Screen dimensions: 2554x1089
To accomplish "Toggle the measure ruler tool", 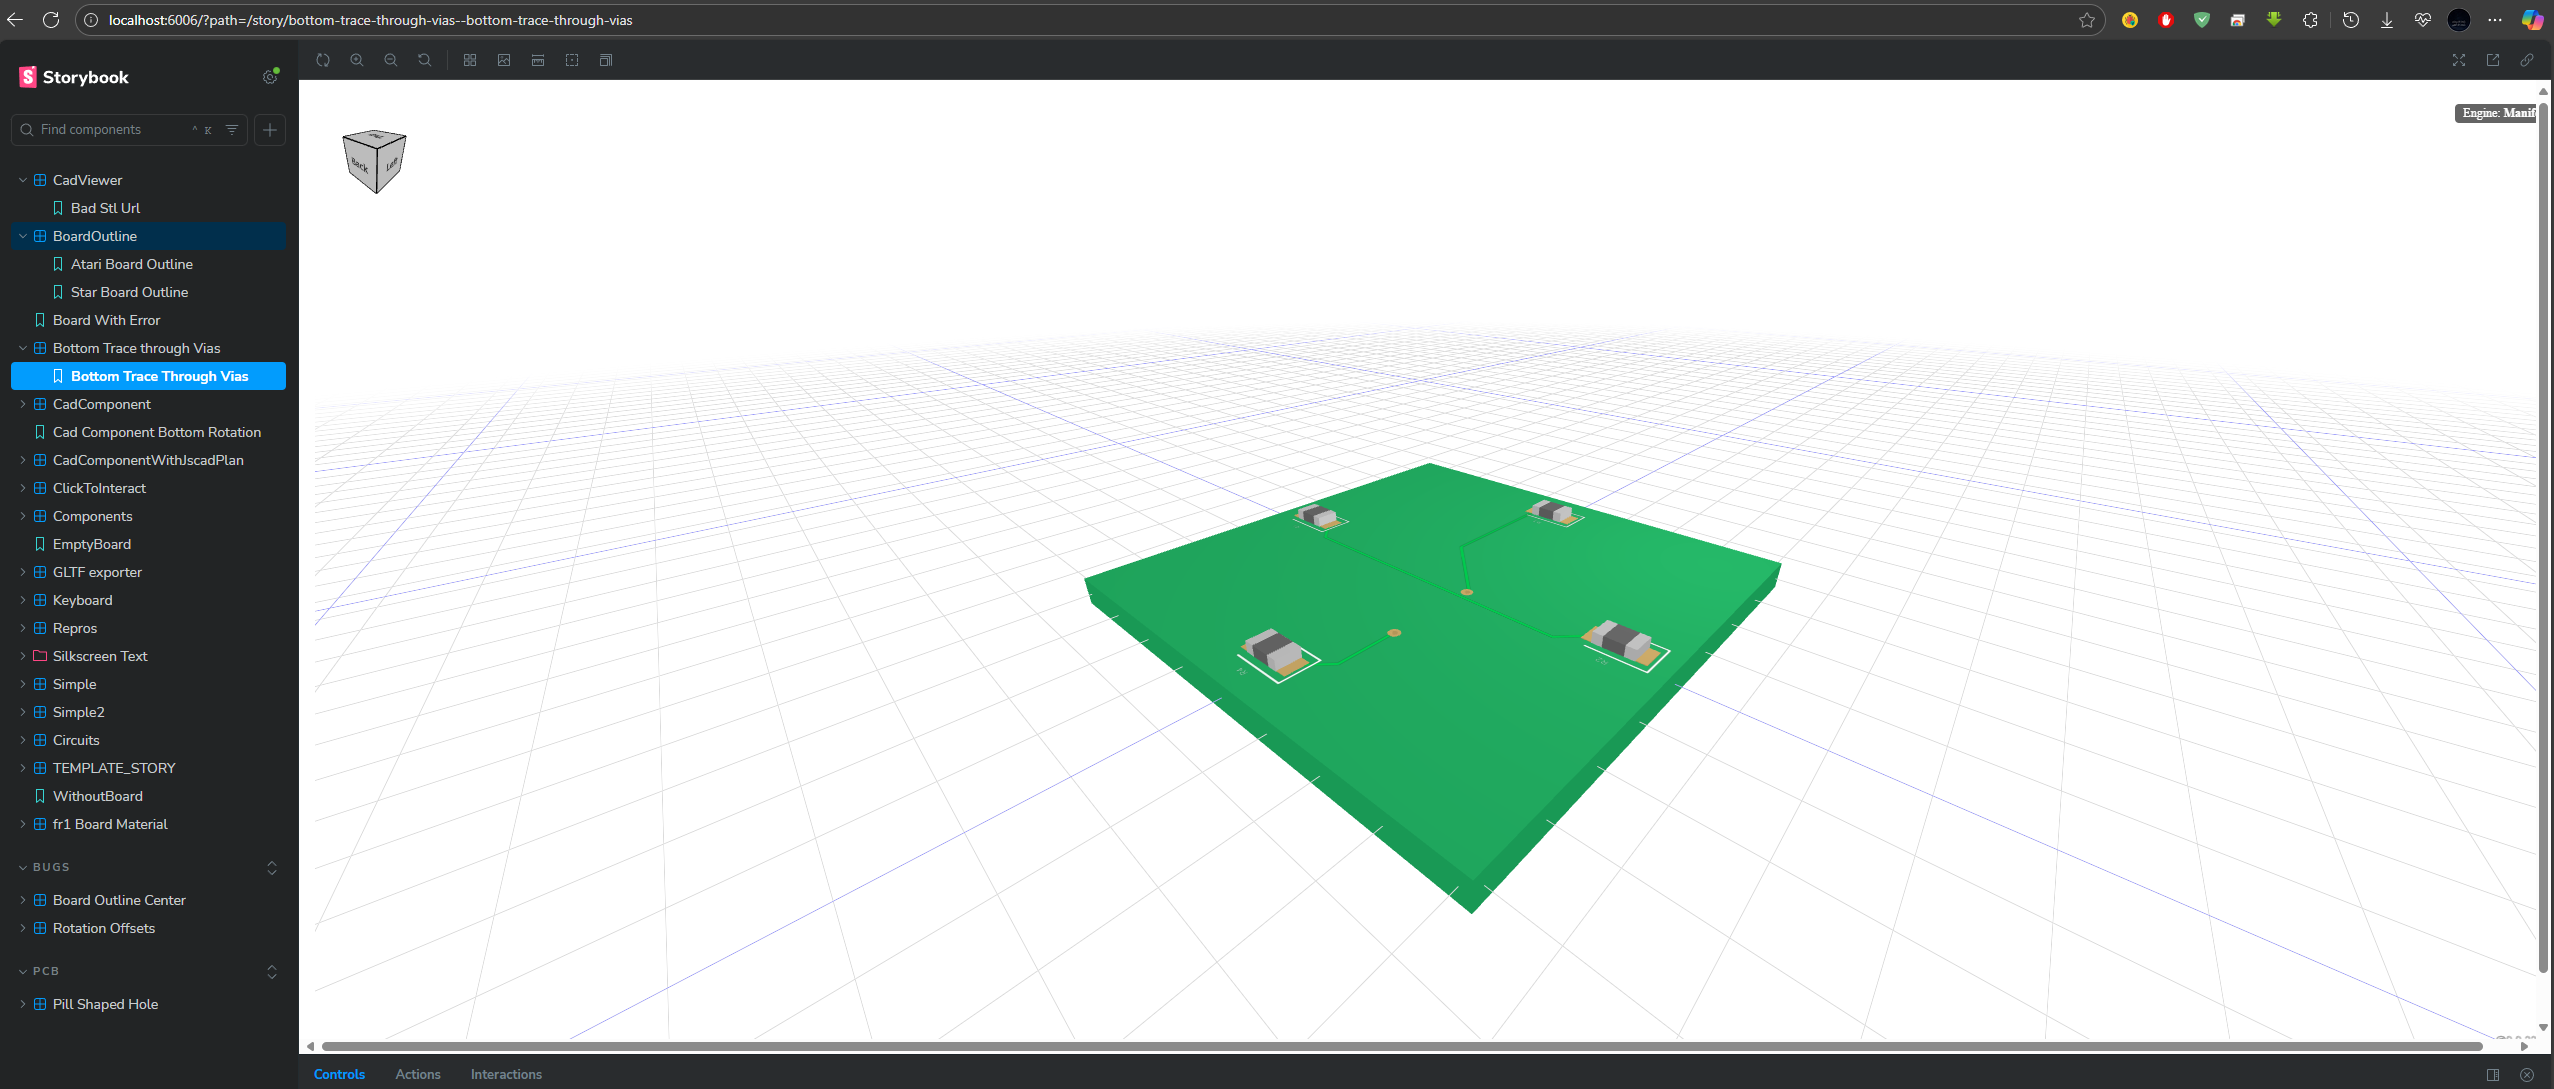I will coord(538,60).
